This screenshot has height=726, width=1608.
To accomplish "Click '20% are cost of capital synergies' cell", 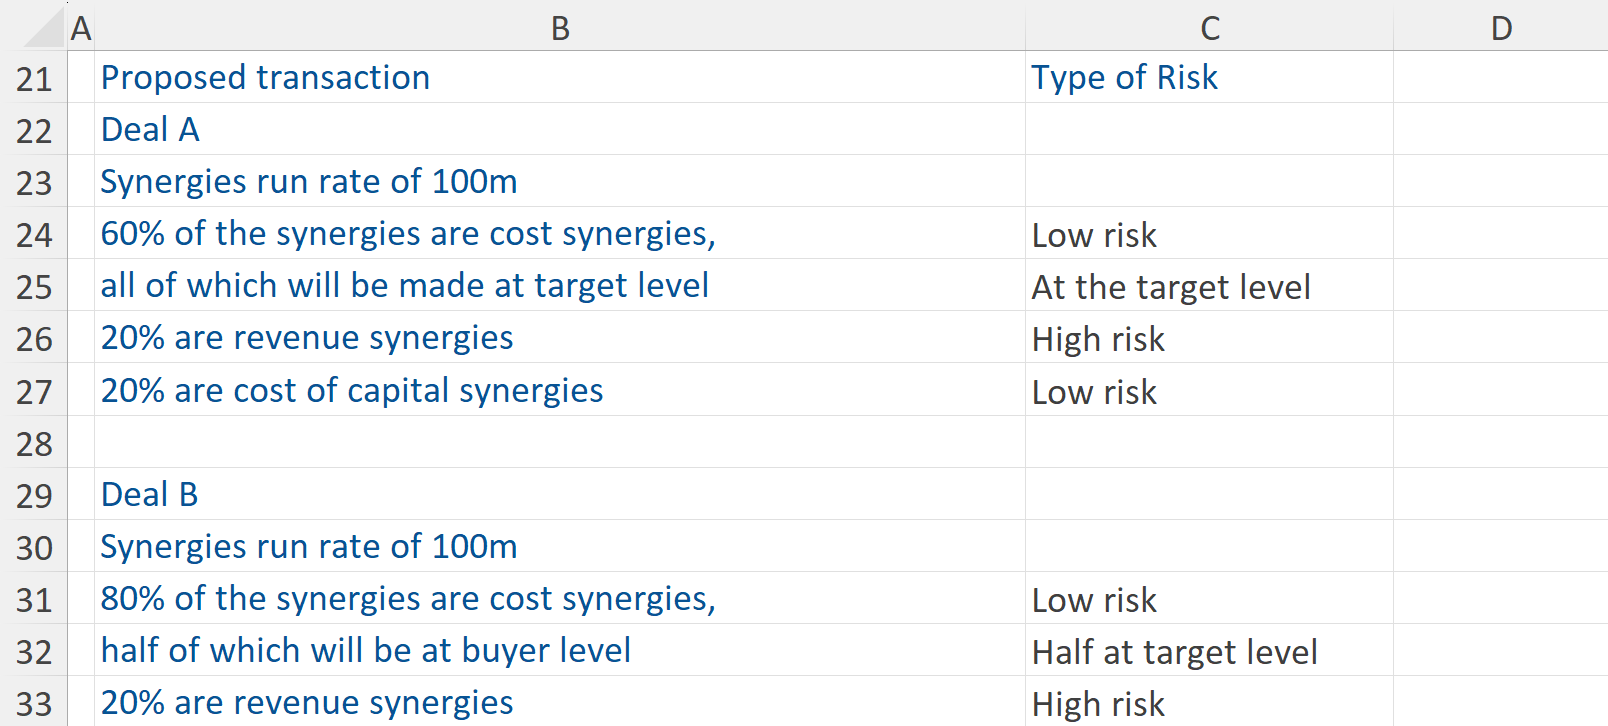I will tap(352, 391).
